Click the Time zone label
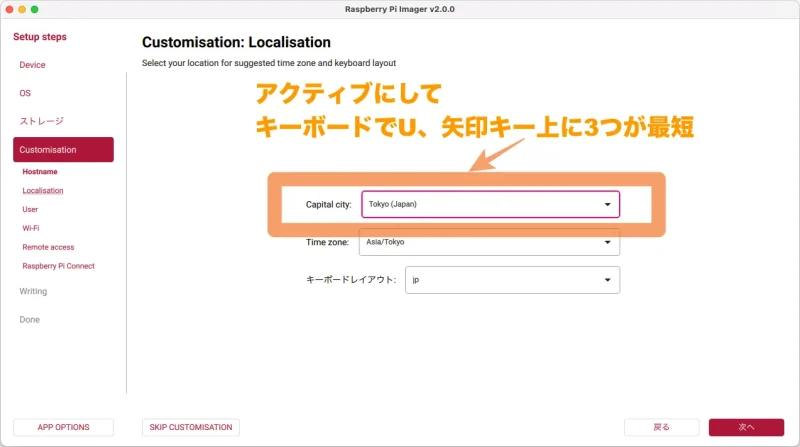Screen dimensions: 800x447 point(327,242)
